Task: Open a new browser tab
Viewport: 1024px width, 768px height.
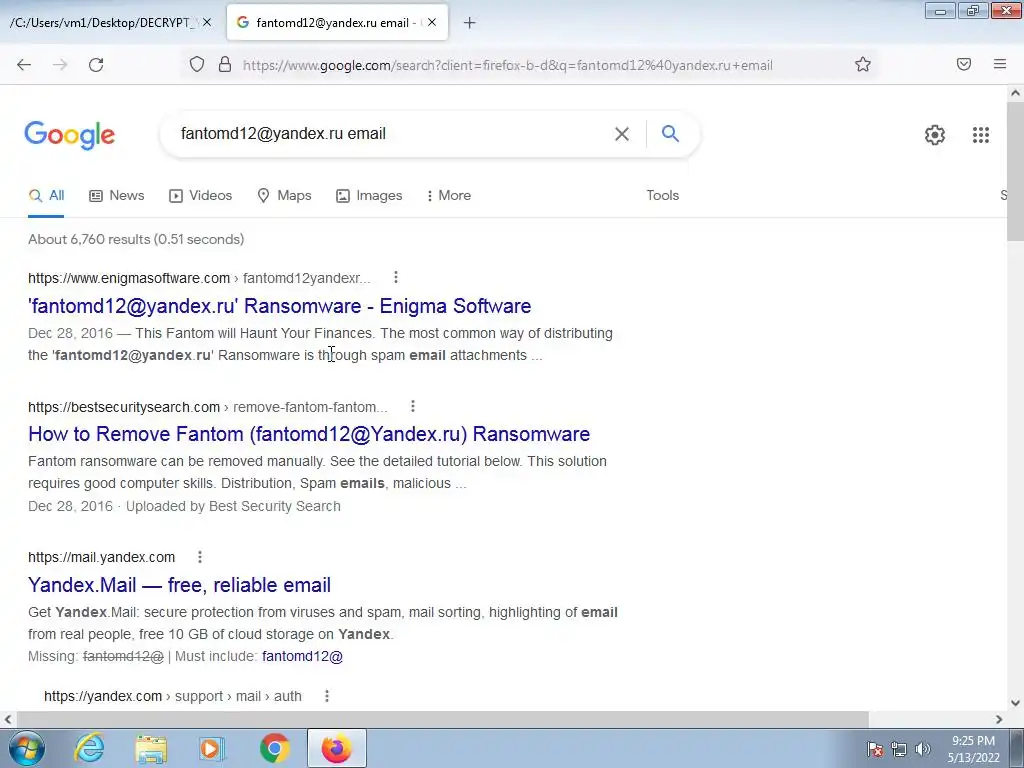Action: 470,23
